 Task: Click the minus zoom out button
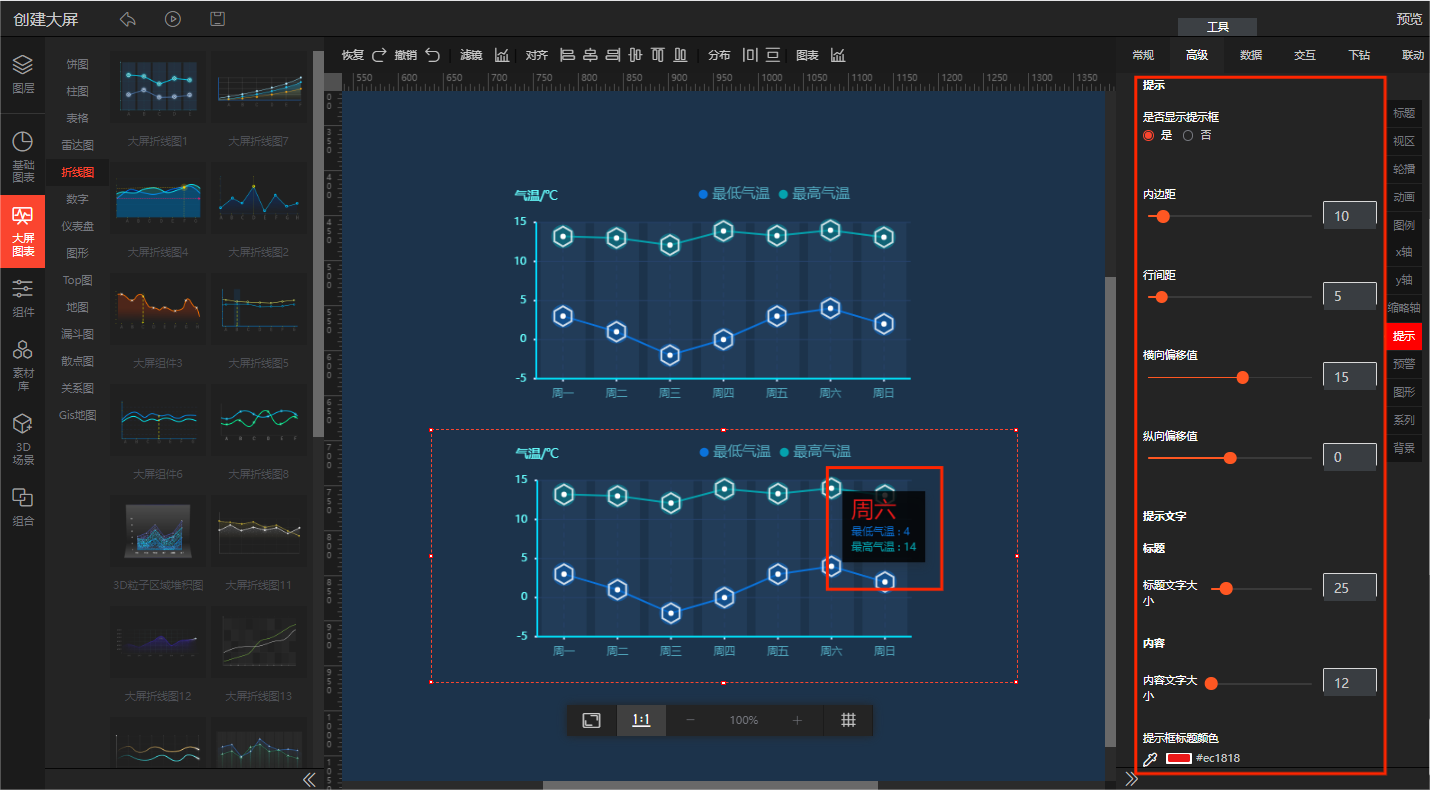pos(690,720)
